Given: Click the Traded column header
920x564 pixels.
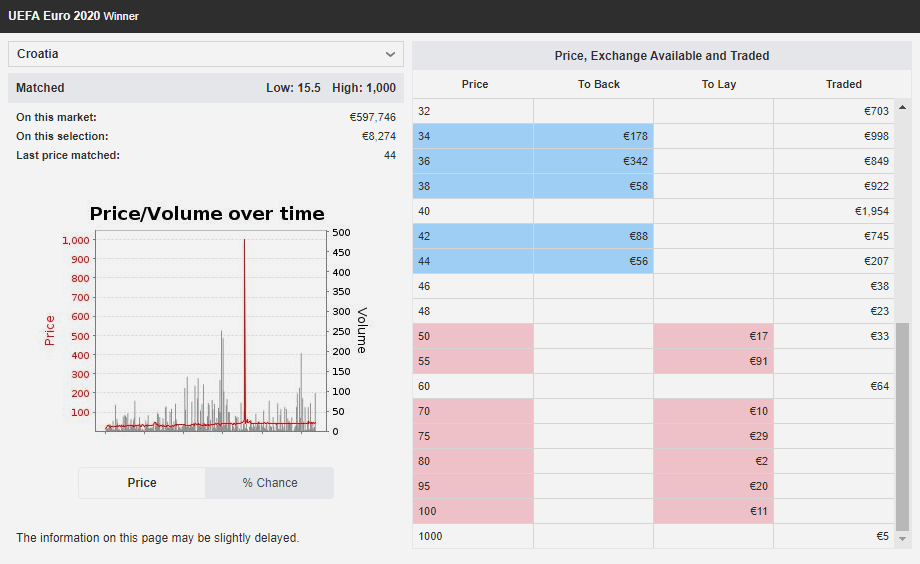Looking at the screenshot, I should tap(844, 85).
